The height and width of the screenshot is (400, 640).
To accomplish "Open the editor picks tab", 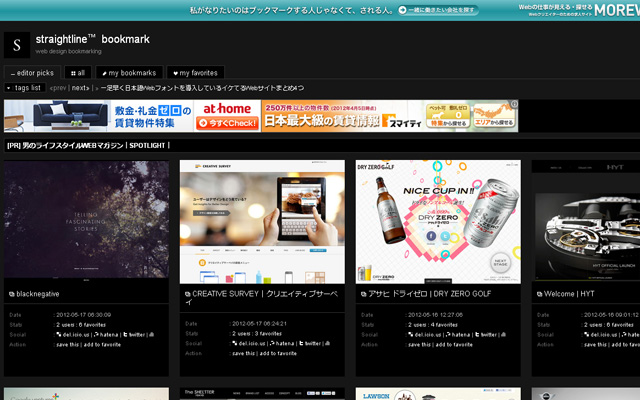I will (33, 73).
